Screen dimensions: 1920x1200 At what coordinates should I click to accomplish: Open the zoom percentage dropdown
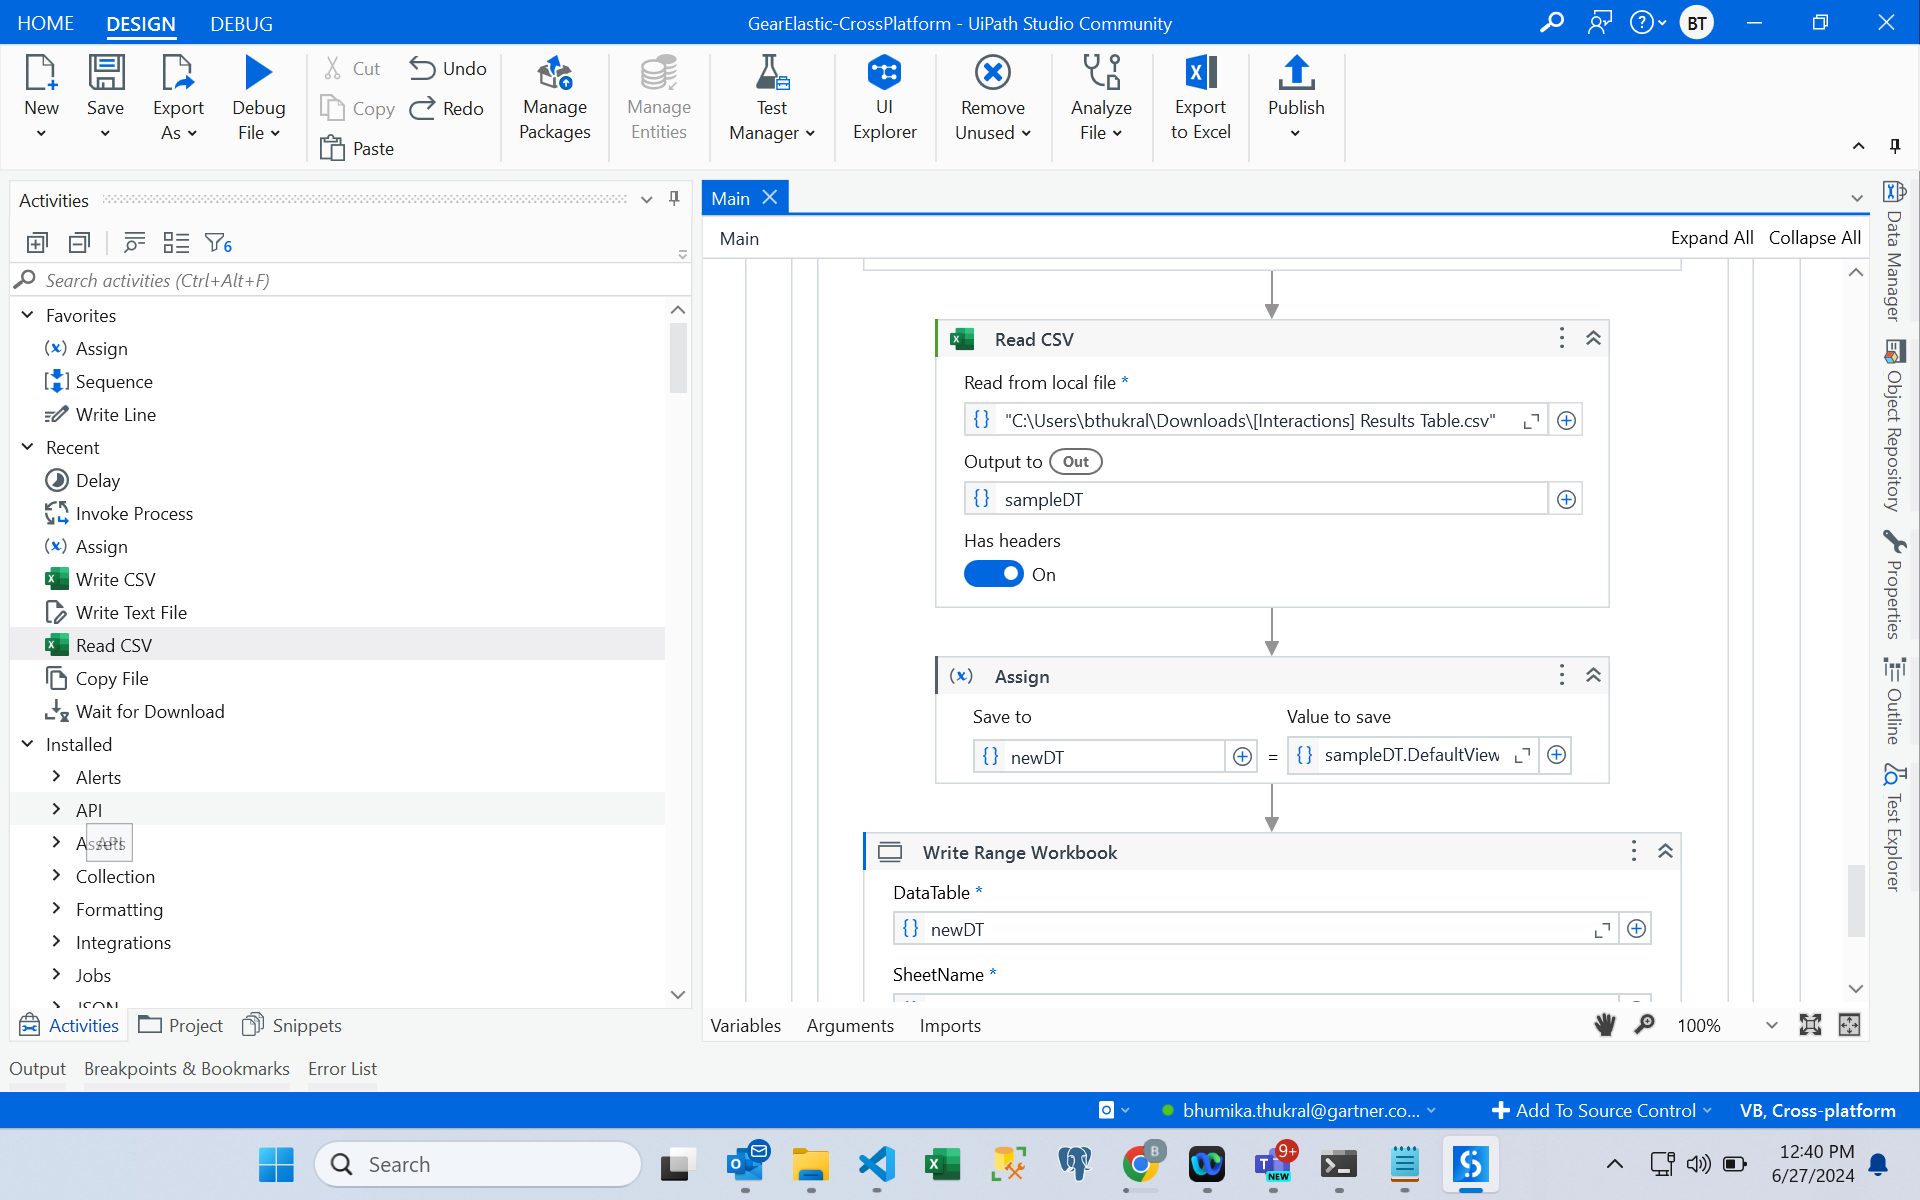[1771, 1025]
